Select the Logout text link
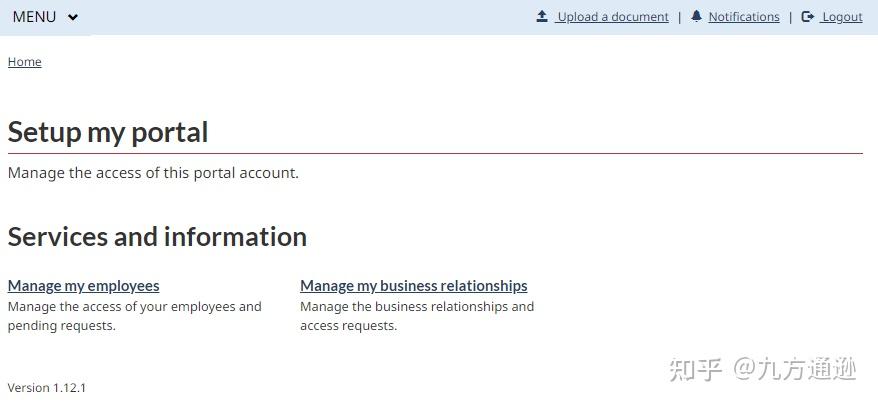Screen dimensions: 878x404 [x=841, y=17]
